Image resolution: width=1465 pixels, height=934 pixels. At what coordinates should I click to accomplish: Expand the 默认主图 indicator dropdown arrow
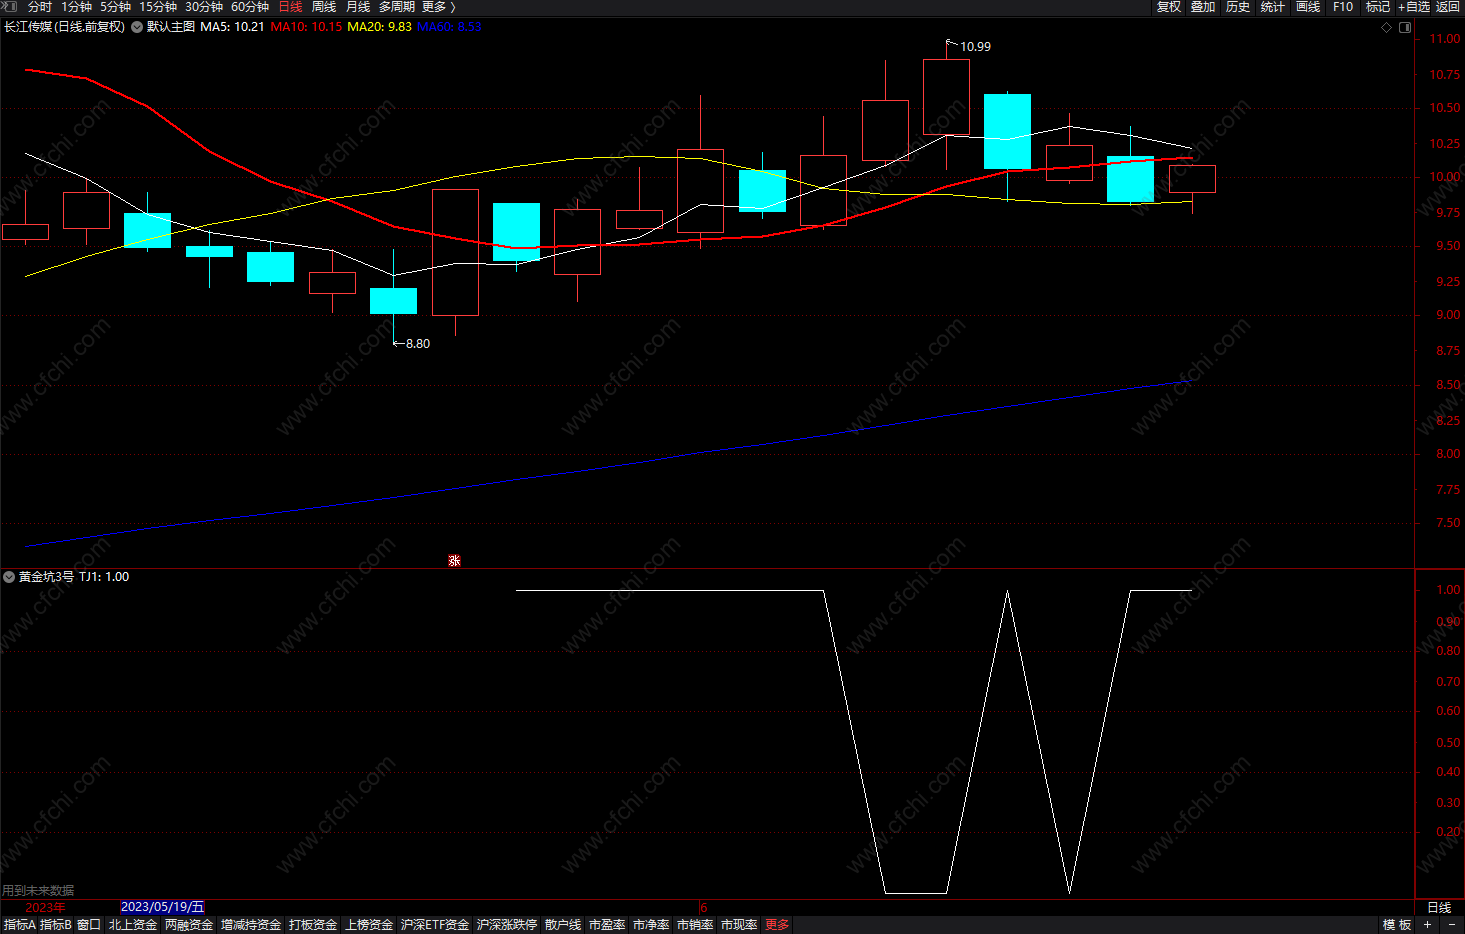tap(137, 27)
